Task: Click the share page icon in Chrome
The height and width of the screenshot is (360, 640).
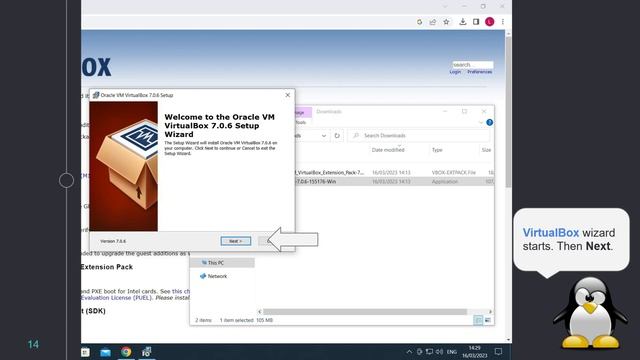Action: coord(433,22)
